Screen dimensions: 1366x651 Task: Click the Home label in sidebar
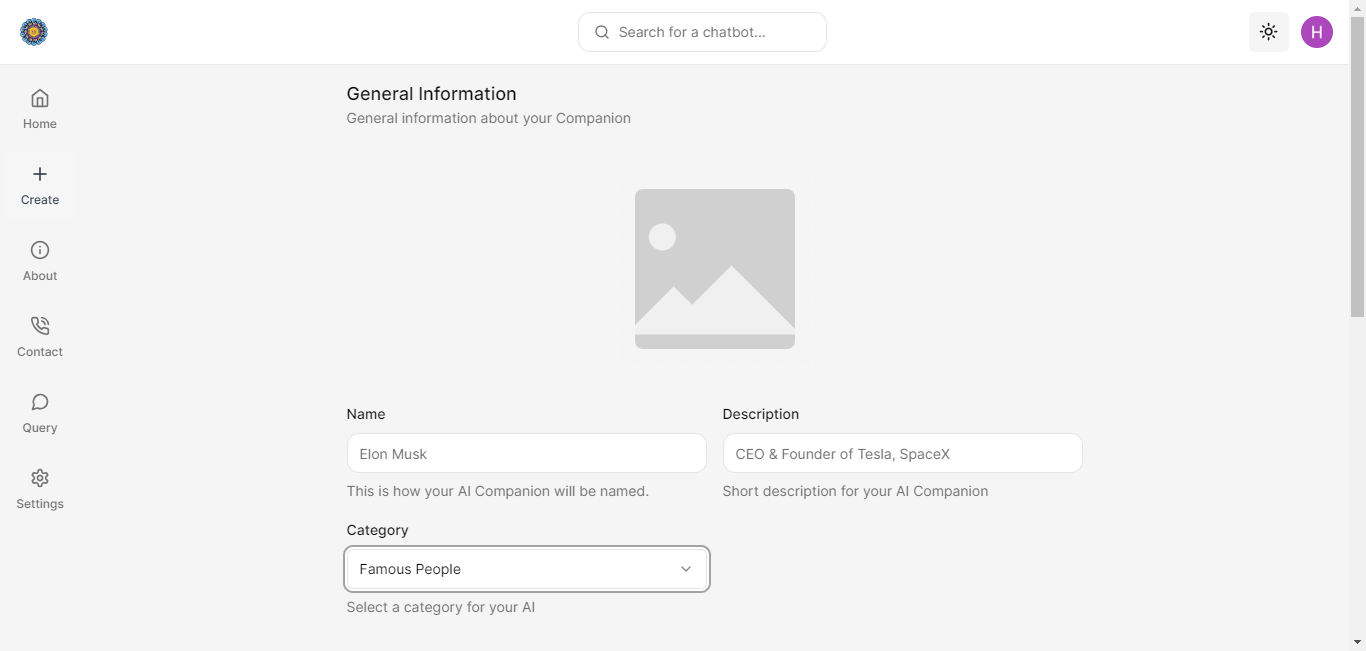(x=40, y=124)
